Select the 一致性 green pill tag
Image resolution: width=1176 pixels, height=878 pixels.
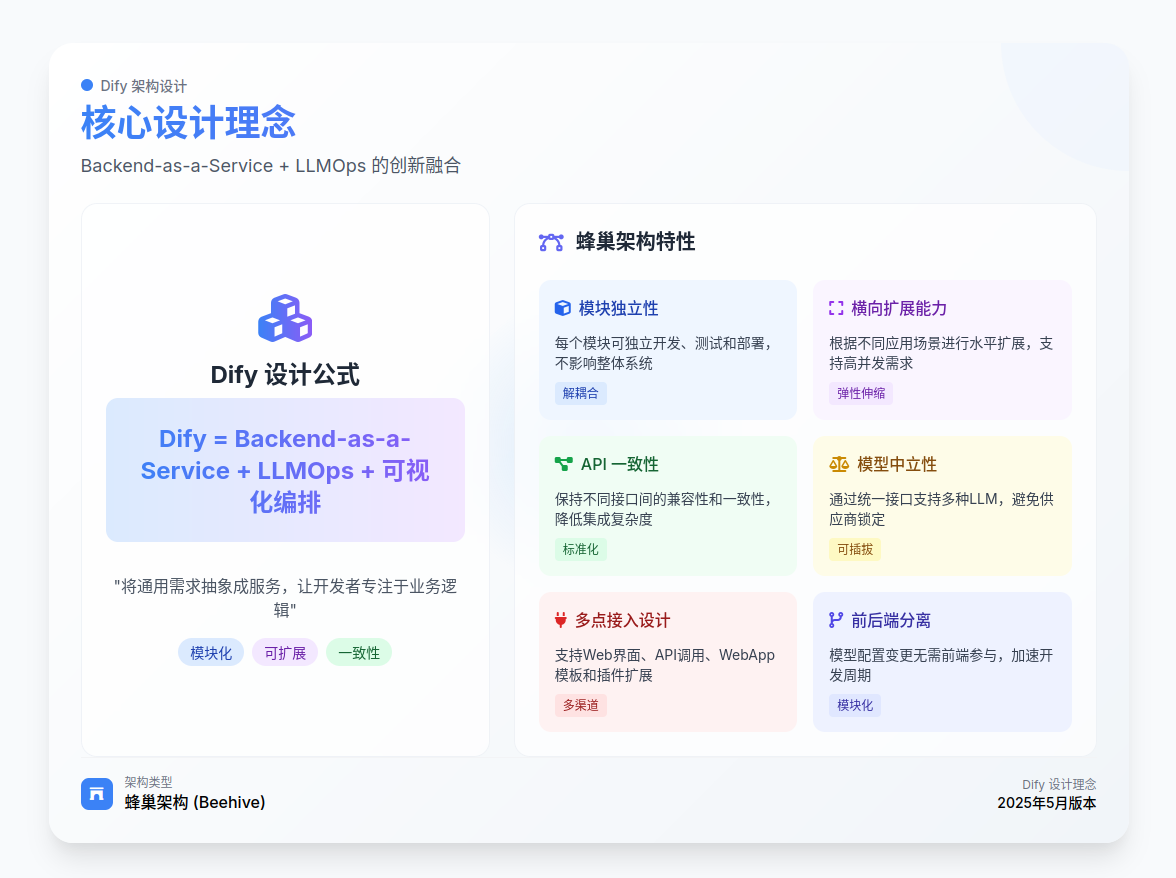[359, 653]
